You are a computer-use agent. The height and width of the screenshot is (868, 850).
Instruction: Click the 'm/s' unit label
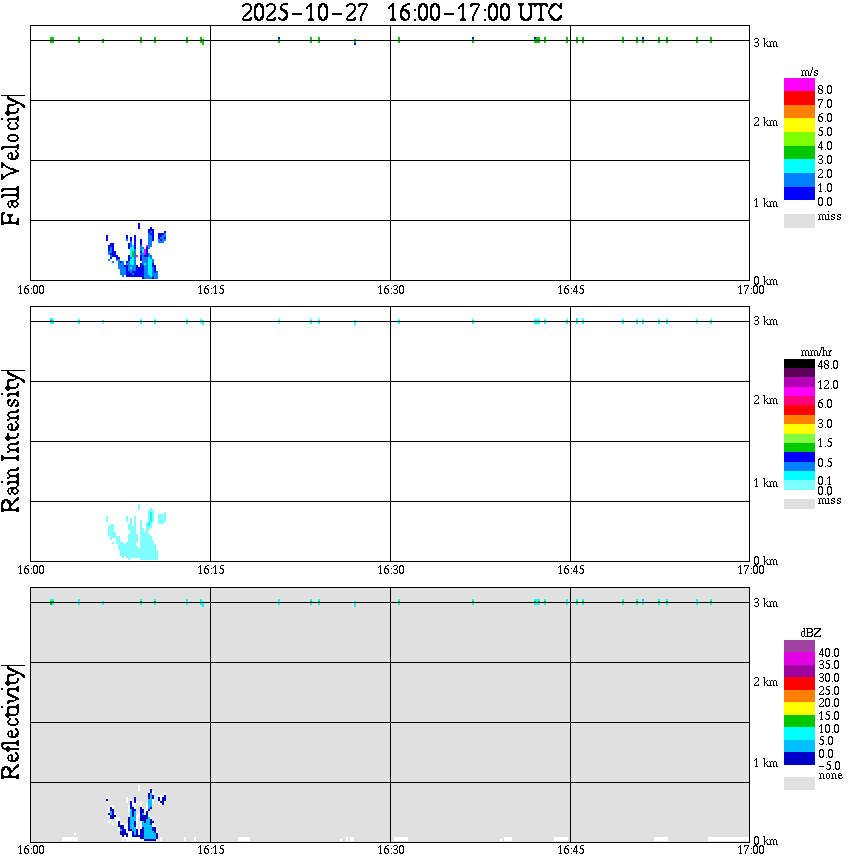coord(809,72)
